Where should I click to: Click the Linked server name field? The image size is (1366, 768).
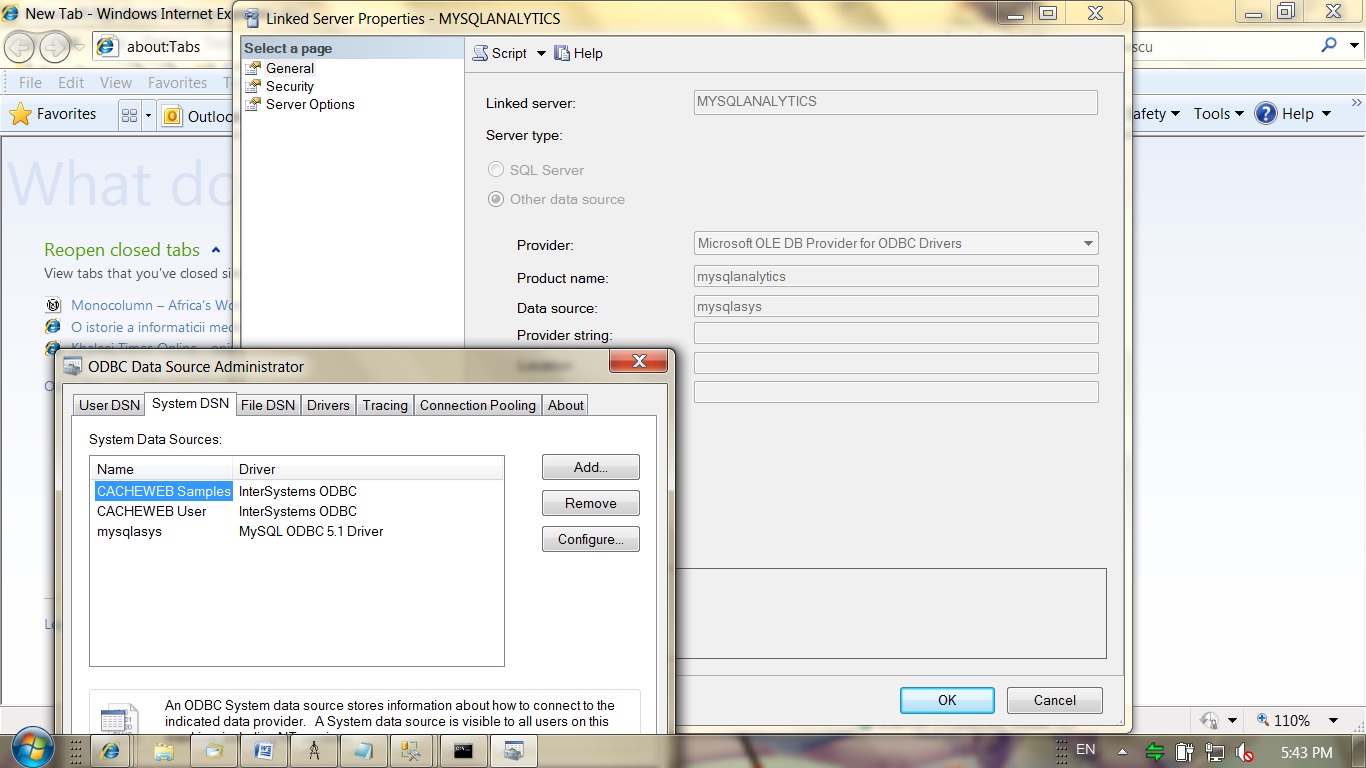point(896,102)
